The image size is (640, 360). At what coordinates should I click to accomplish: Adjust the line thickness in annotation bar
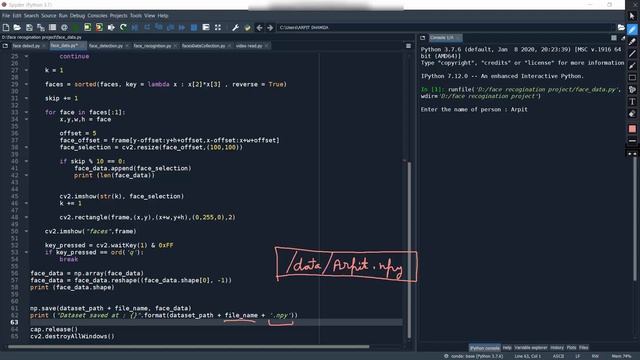point(632,141)
